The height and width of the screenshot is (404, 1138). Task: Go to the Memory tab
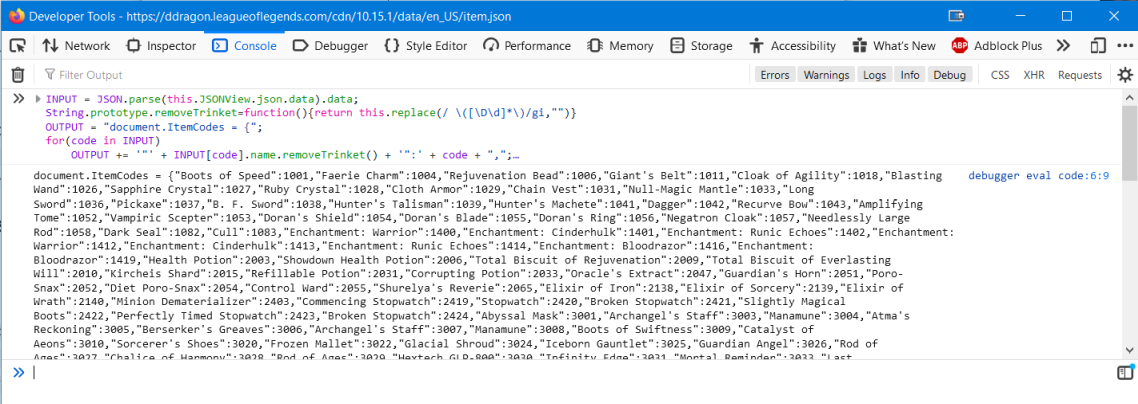pos(620,46)
